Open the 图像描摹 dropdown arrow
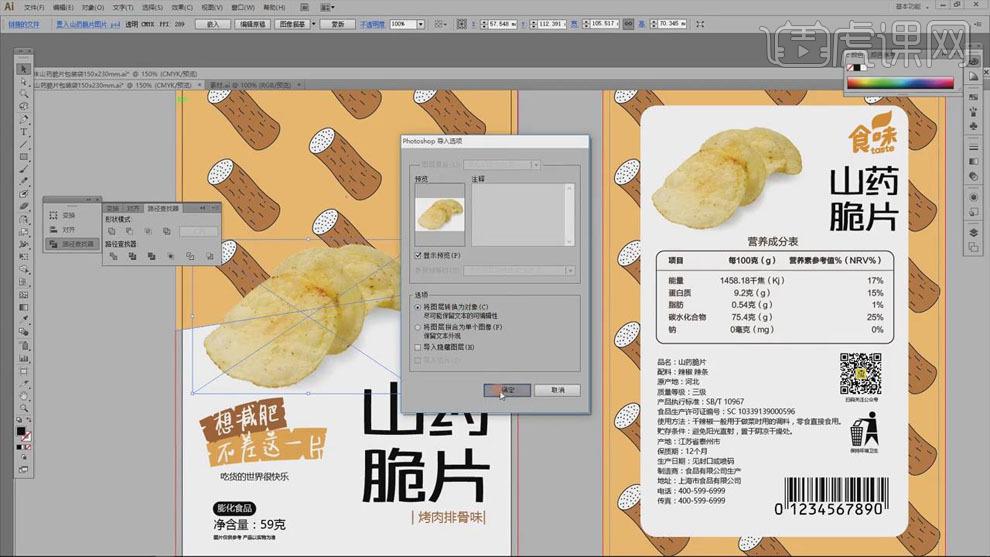Image resolution: width=990 pixels, height=557 pixels. point(314,24)
